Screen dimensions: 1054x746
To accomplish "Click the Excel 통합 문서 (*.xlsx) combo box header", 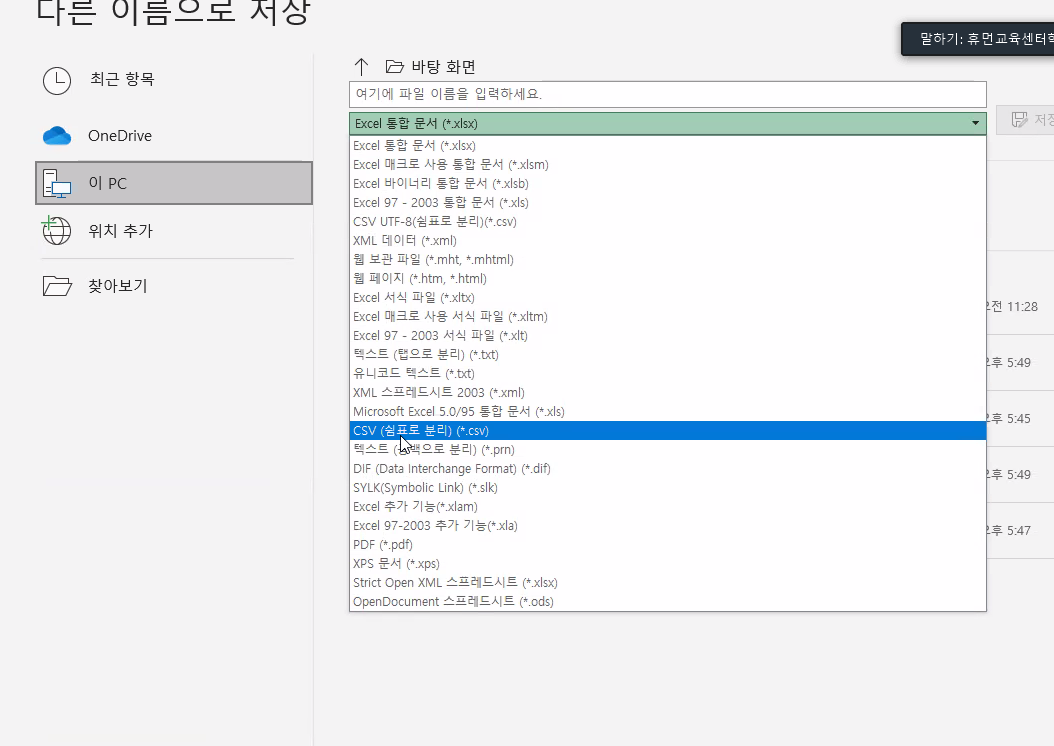I will [667, 124].
